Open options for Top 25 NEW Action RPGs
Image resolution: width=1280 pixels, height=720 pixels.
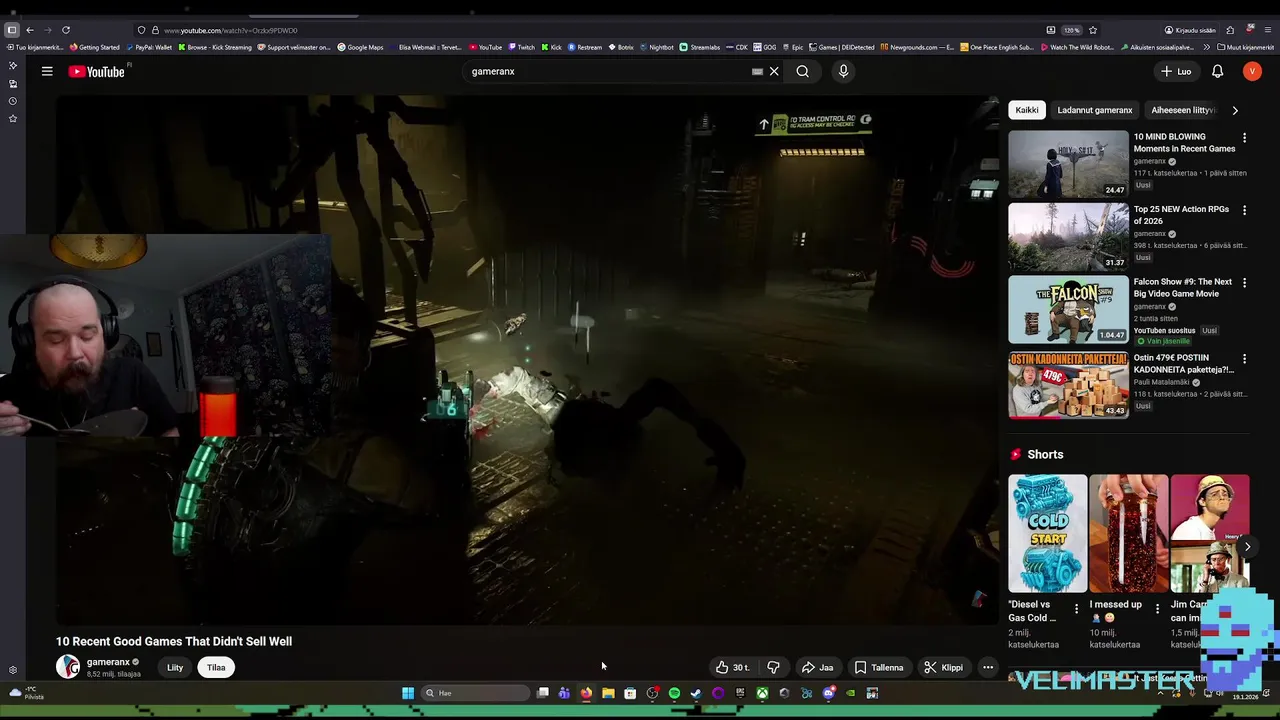1244,210
